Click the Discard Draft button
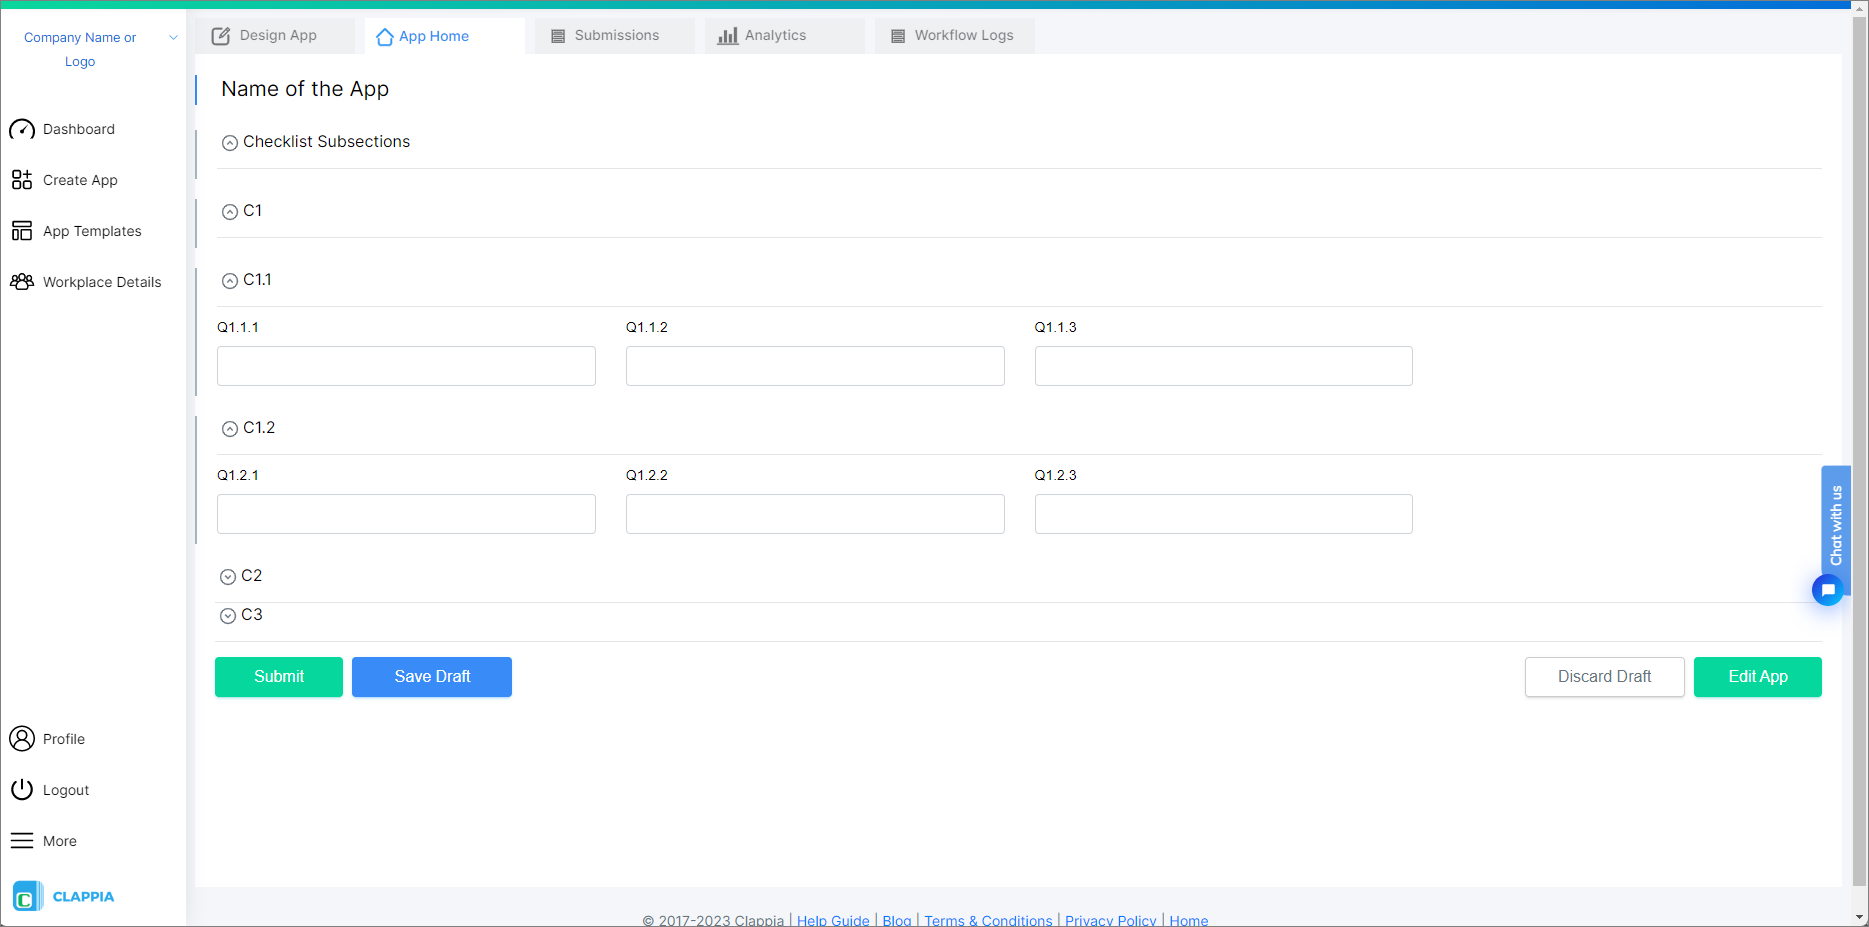The height and width of the screenshot is (927, 1869). coord(1604,677)
